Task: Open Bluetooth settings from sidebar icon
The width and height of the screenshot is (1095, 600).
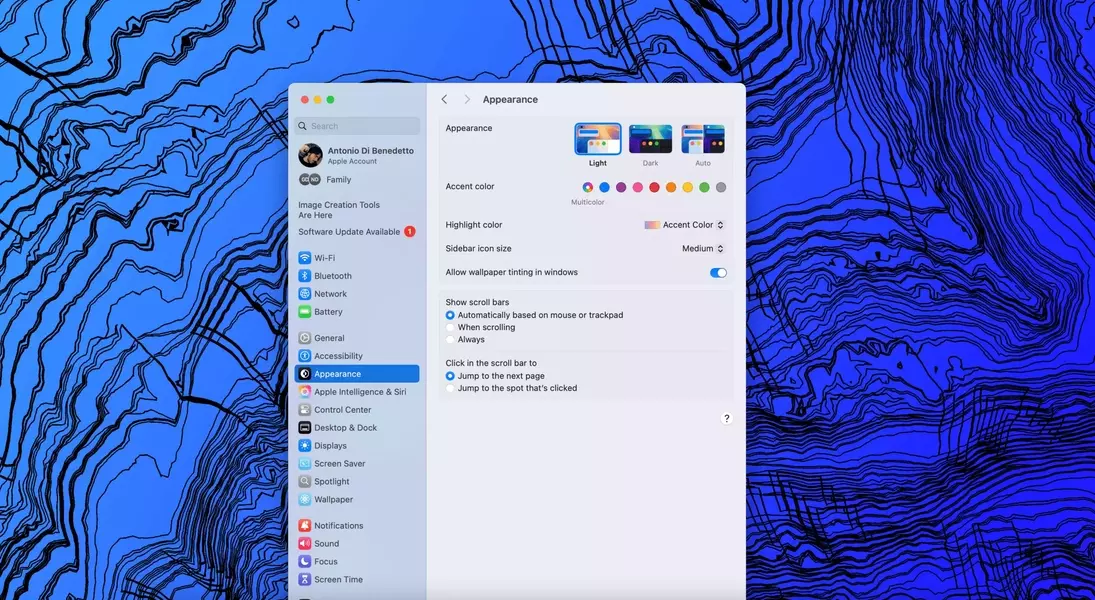Action: [305, 276]
